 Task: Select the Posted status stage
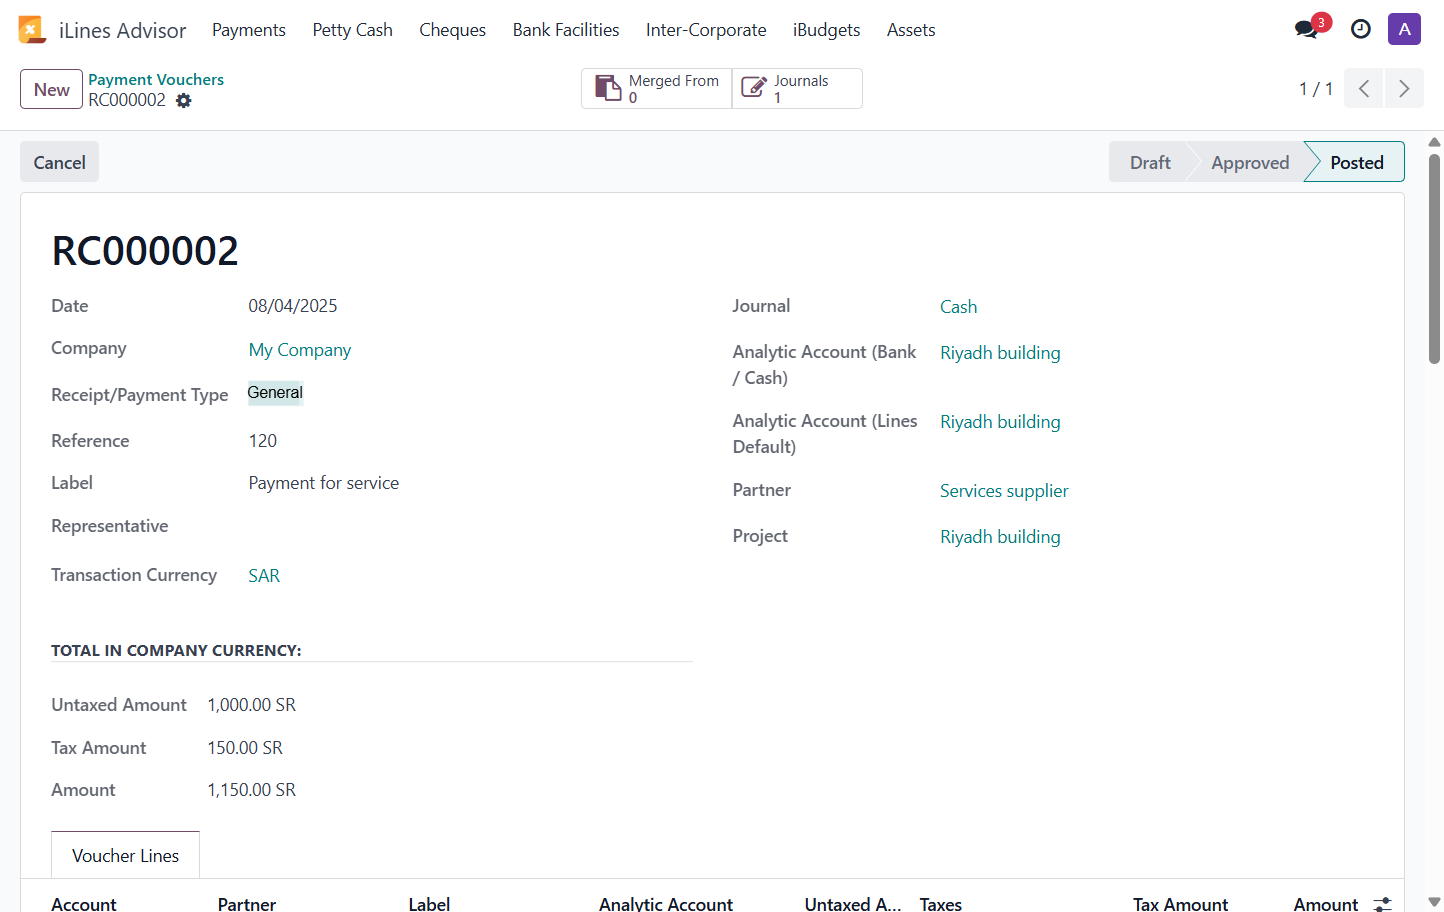click(x=1357, y=162)
